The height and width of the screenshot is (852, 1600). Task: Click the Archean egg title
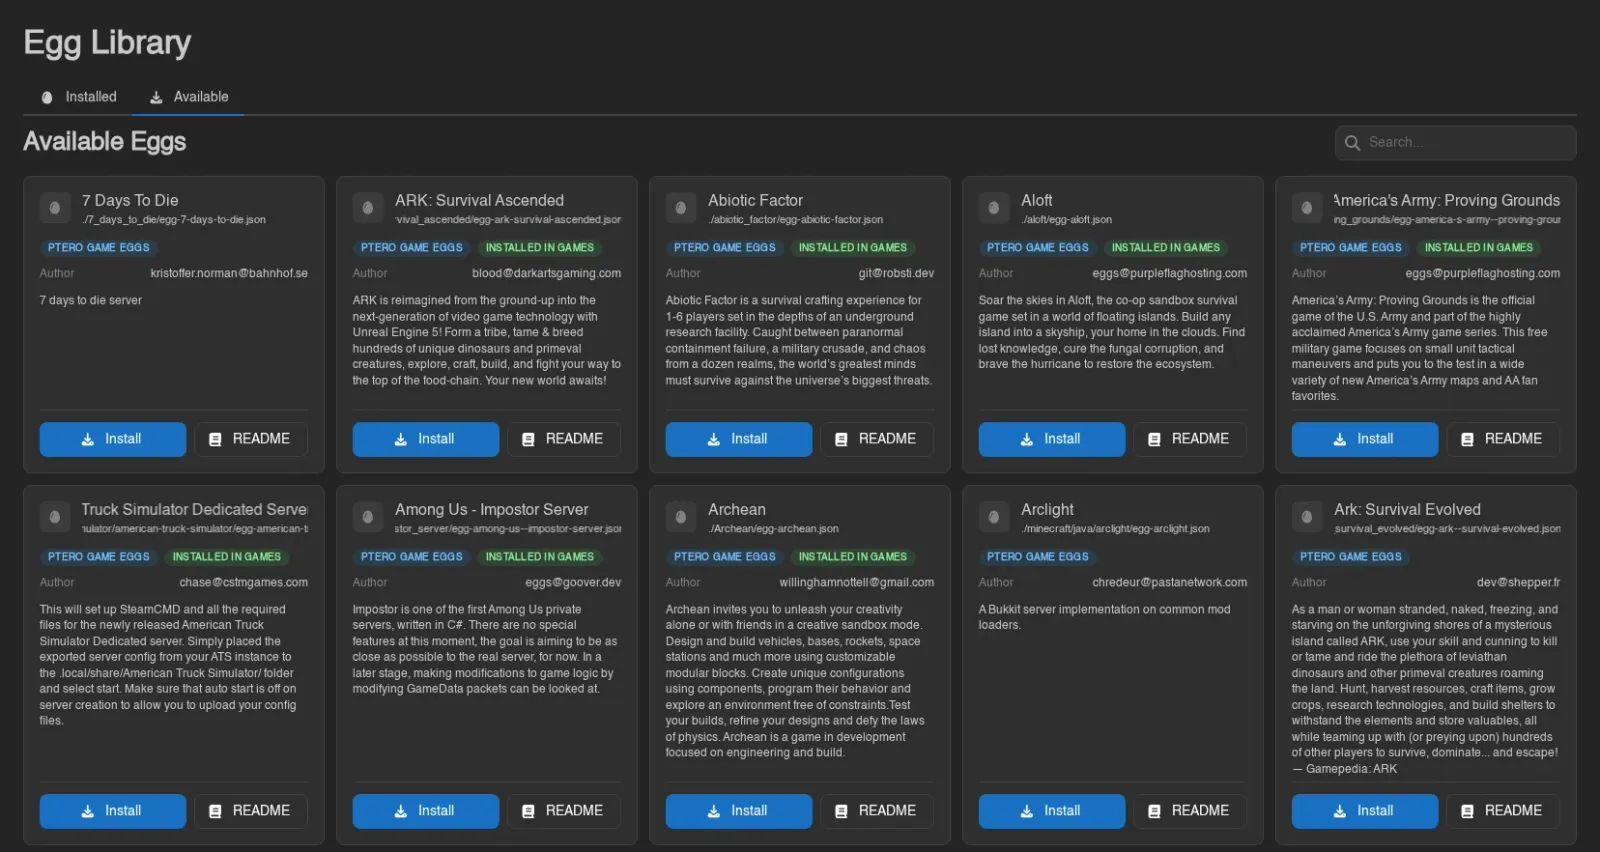[x=737, y=510]
